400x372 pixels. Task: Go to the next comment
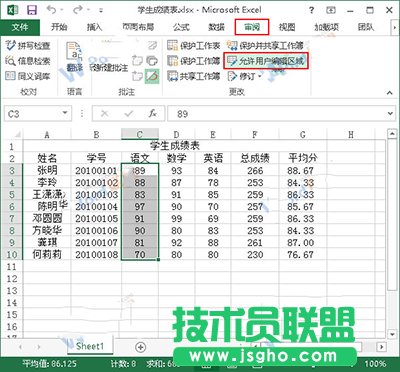pos(137,76)
